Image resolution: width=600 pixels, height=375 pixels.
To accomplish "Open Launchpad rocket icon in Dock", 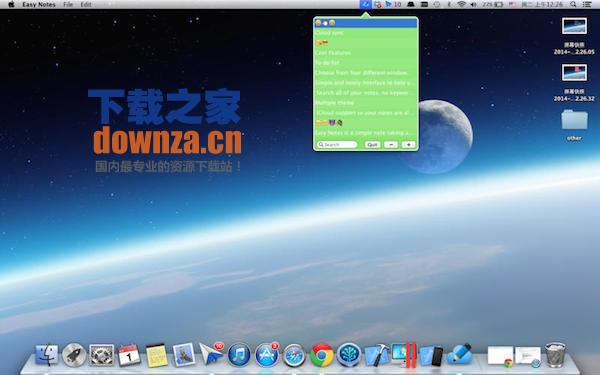I will tap(74, 355).
